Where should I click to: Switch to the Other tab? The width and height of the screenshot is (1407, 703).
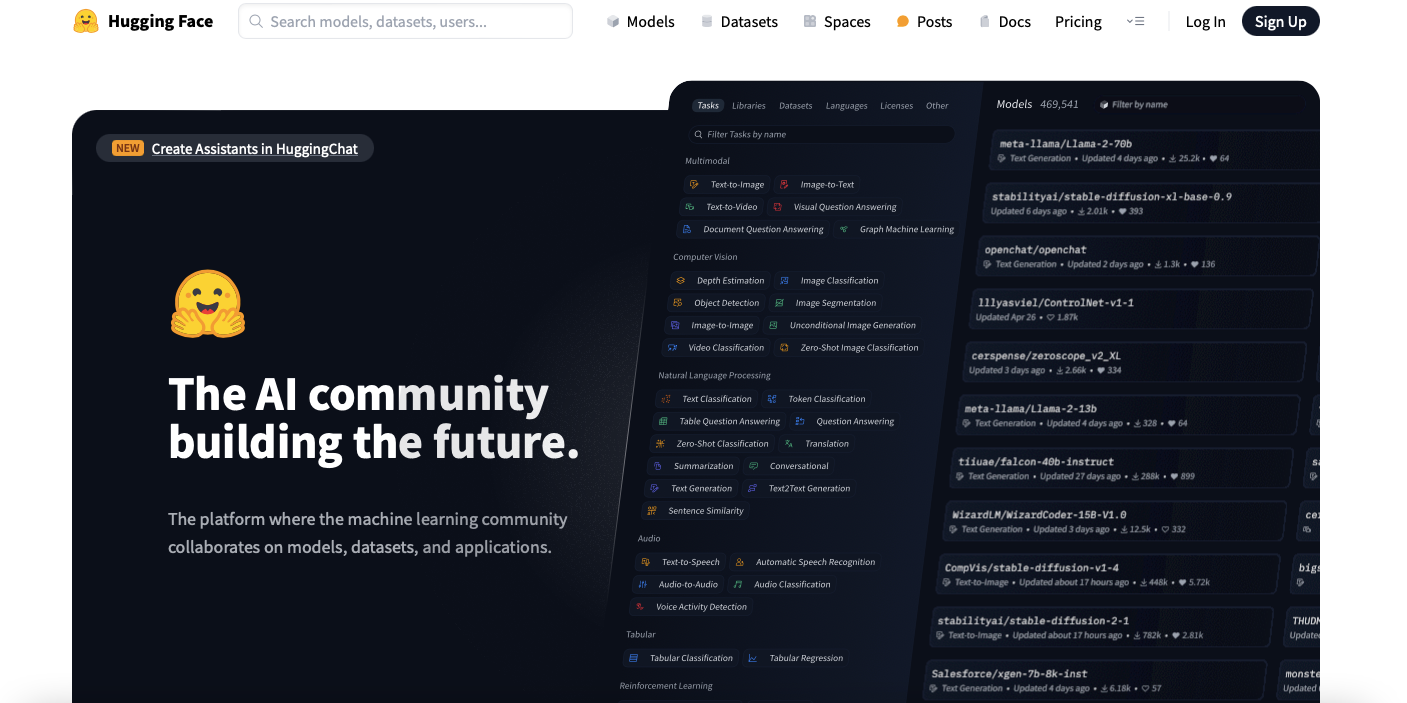937,105
